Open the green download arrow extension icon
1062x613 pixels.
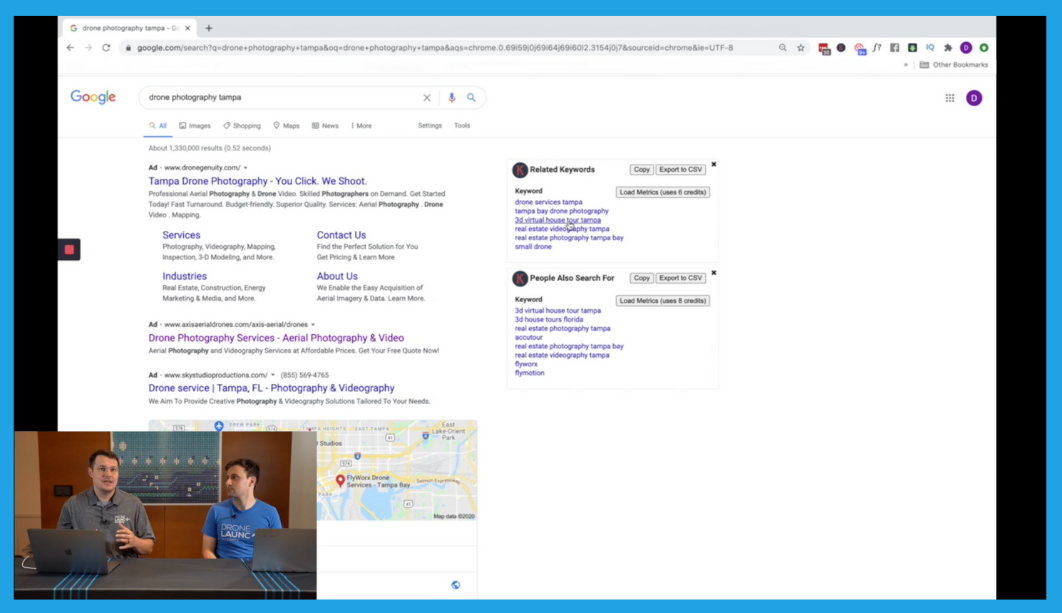[912, 47]
